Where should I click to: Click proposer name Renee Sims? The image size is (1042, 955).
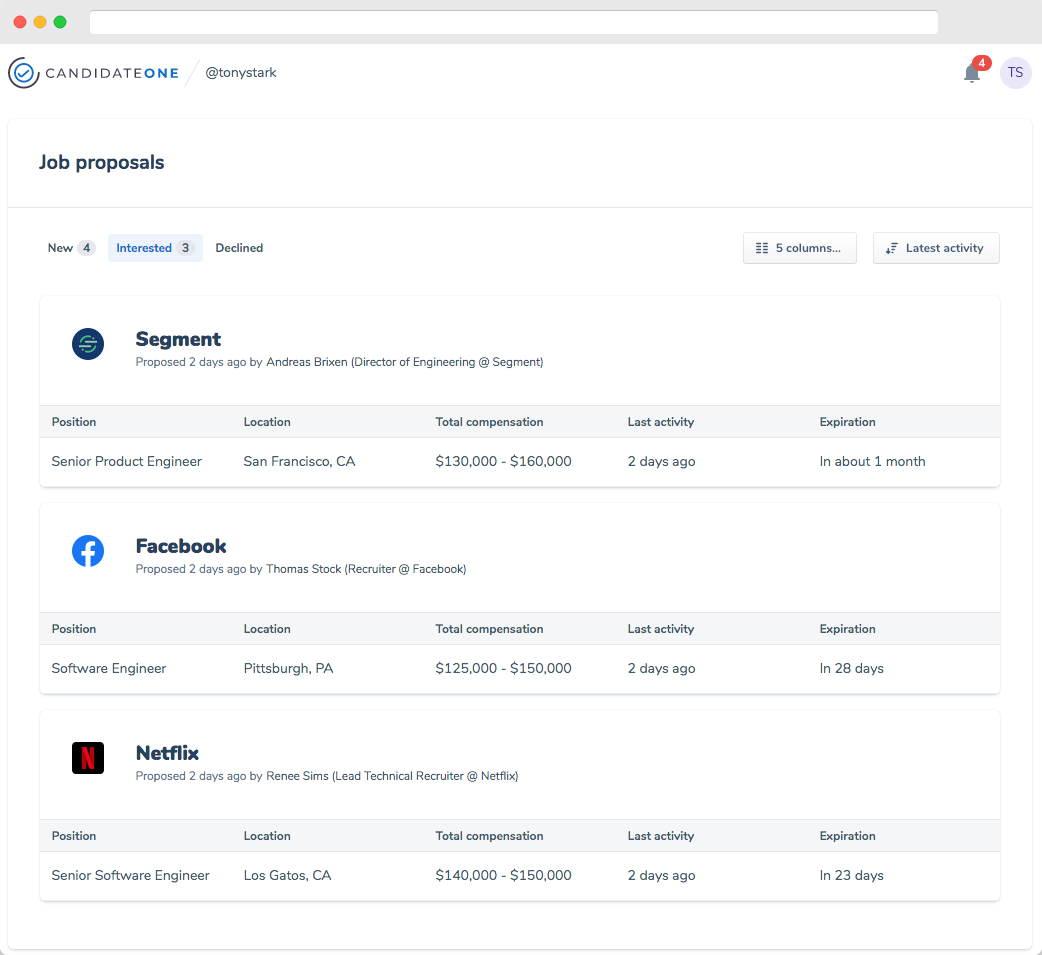click(x=297, y=776)
